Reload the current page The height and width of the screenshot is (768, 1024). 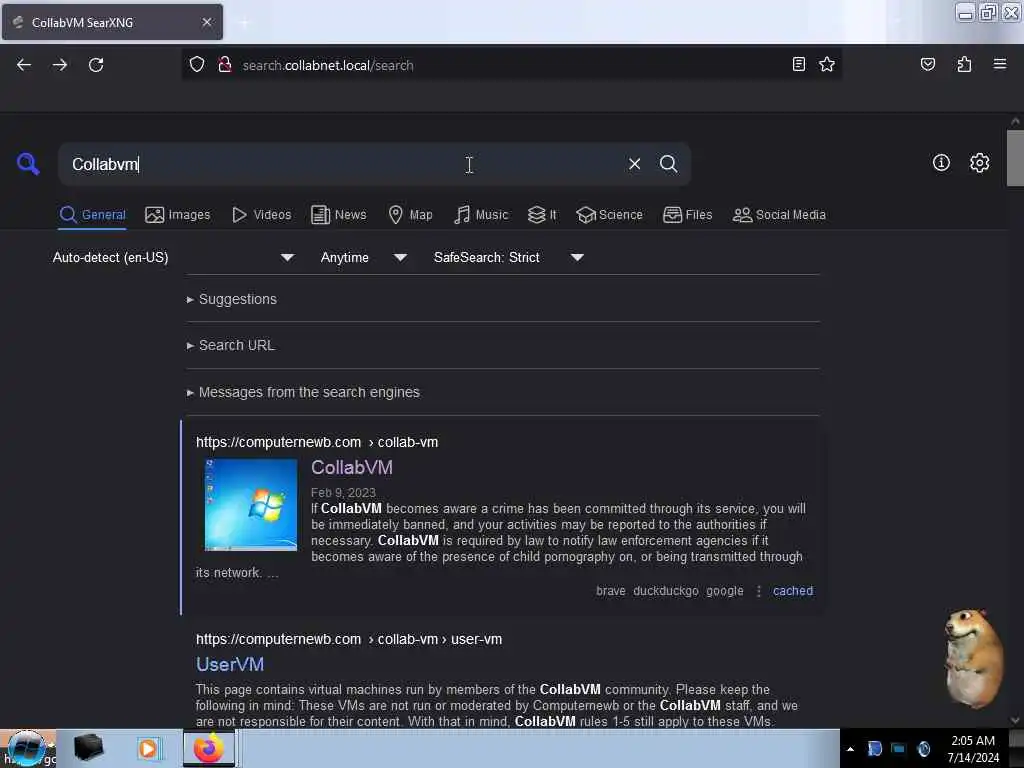click(x=96, y=65)
